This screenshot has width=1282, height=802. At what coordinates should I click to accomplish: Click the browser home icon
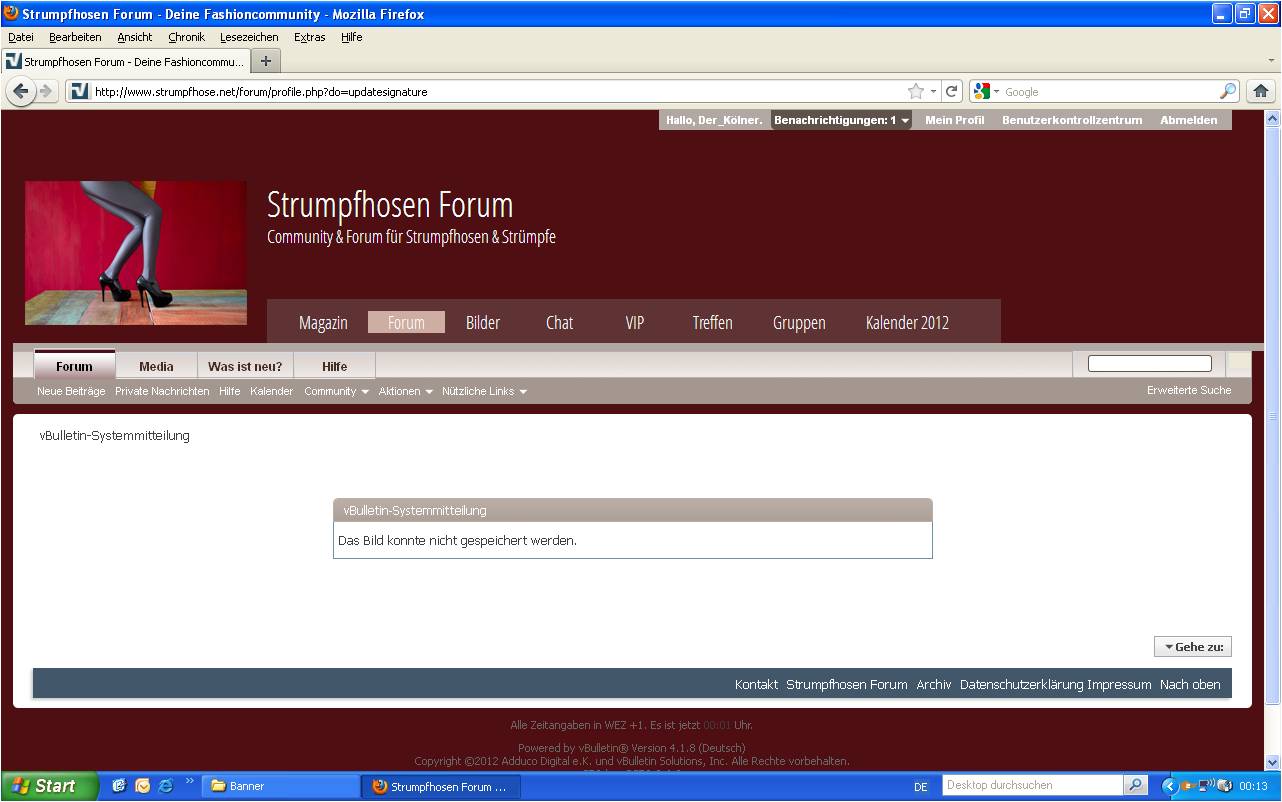1261,91
